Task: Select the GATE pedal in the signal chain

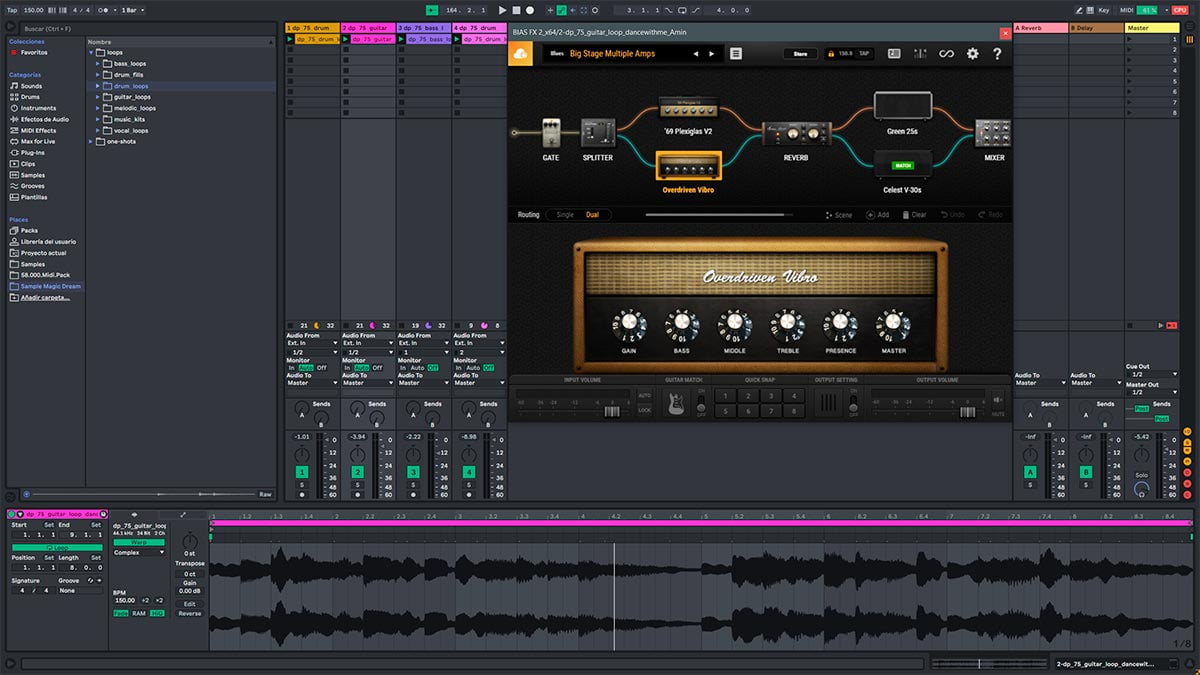Action: click(551, 133)
